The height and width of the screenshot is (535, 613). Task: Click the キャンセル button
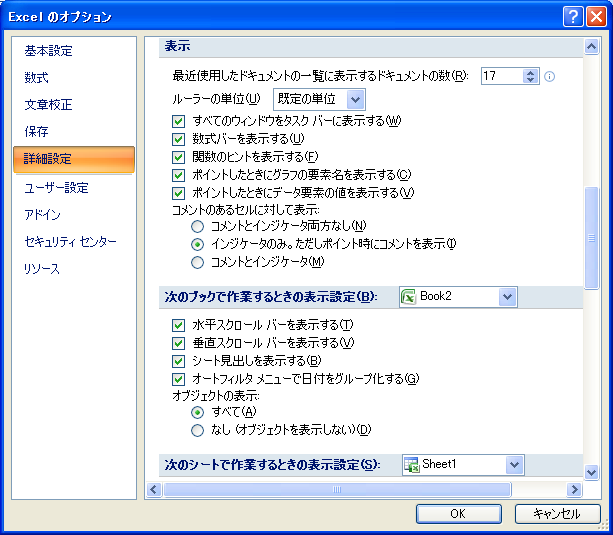[557, 513]
